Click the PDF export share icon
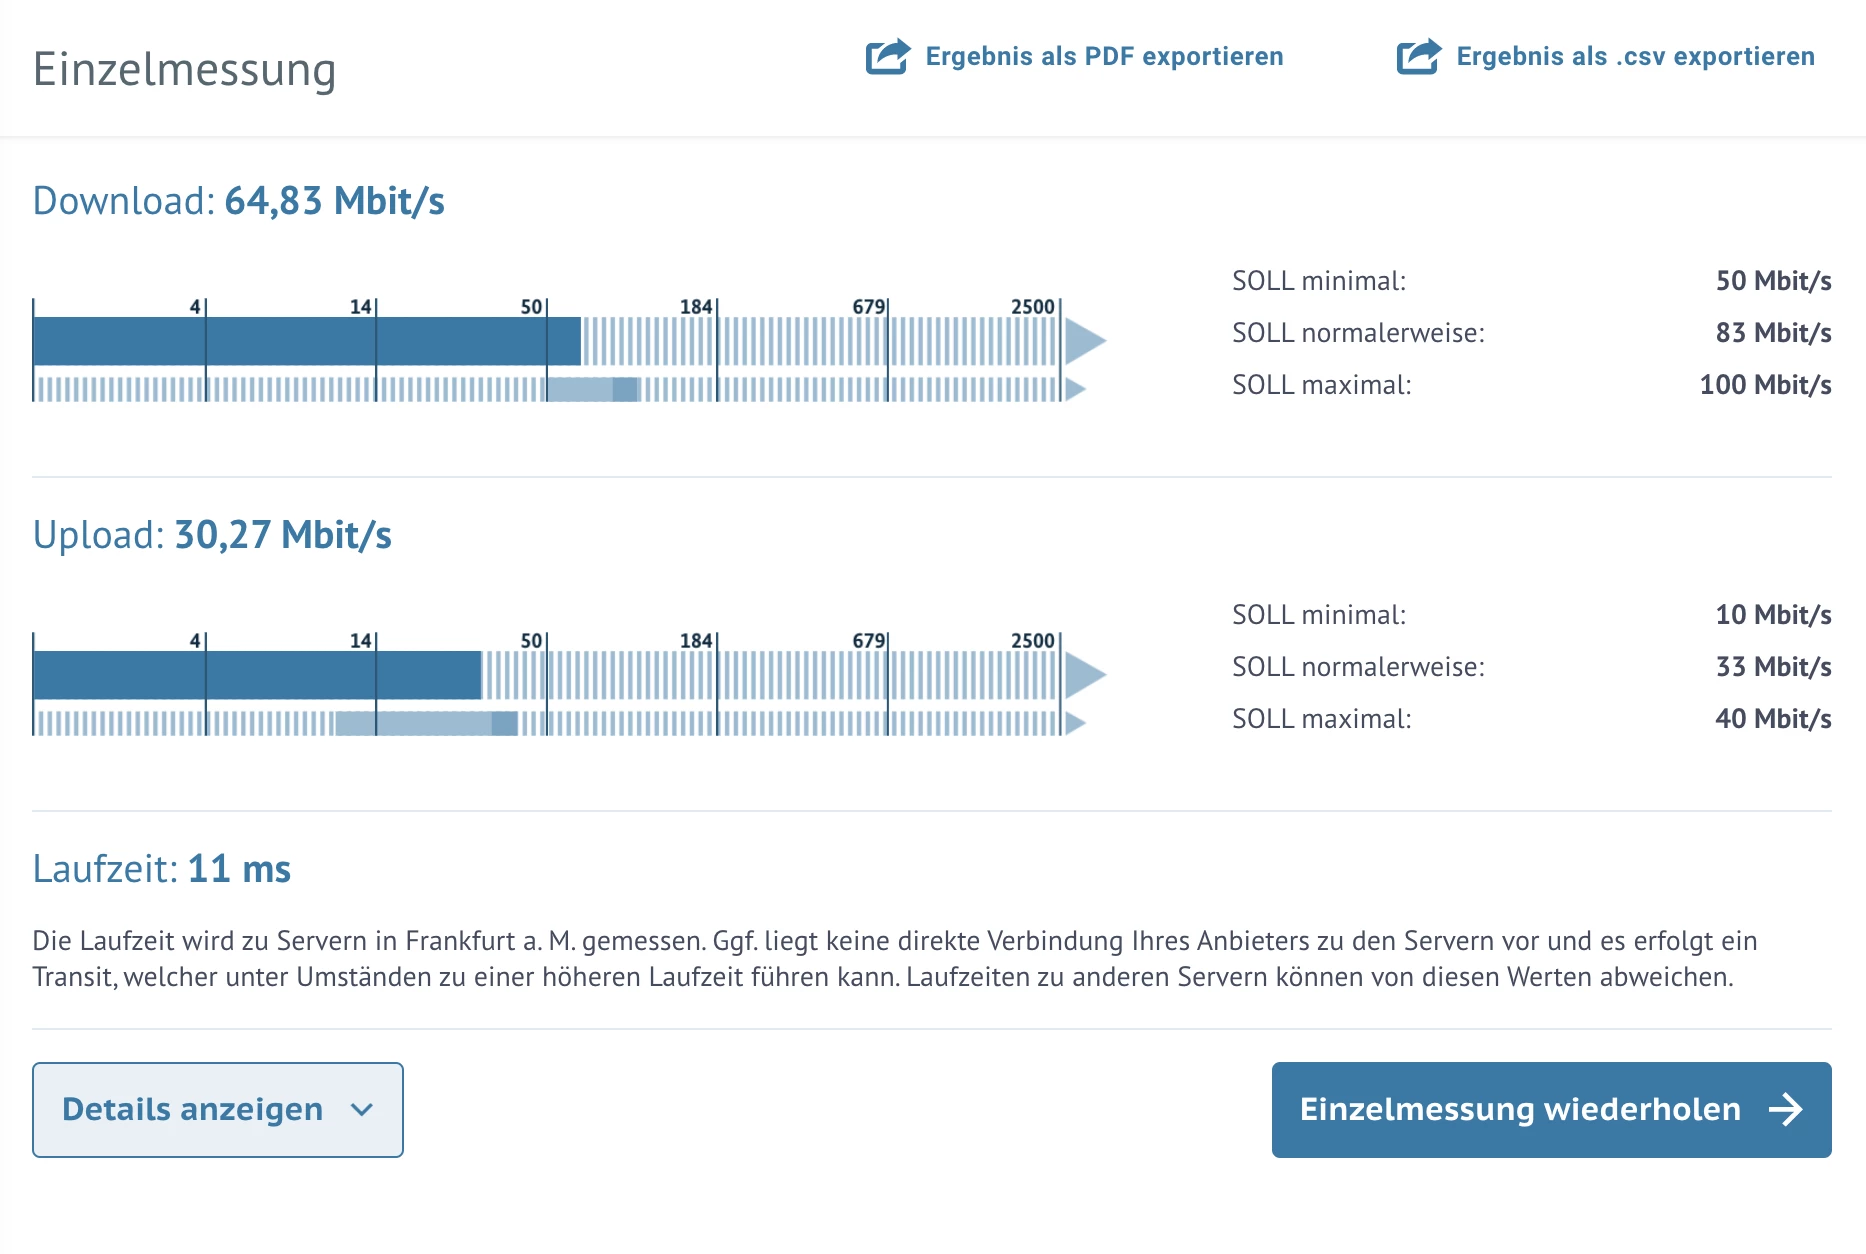 pos(887,56)
